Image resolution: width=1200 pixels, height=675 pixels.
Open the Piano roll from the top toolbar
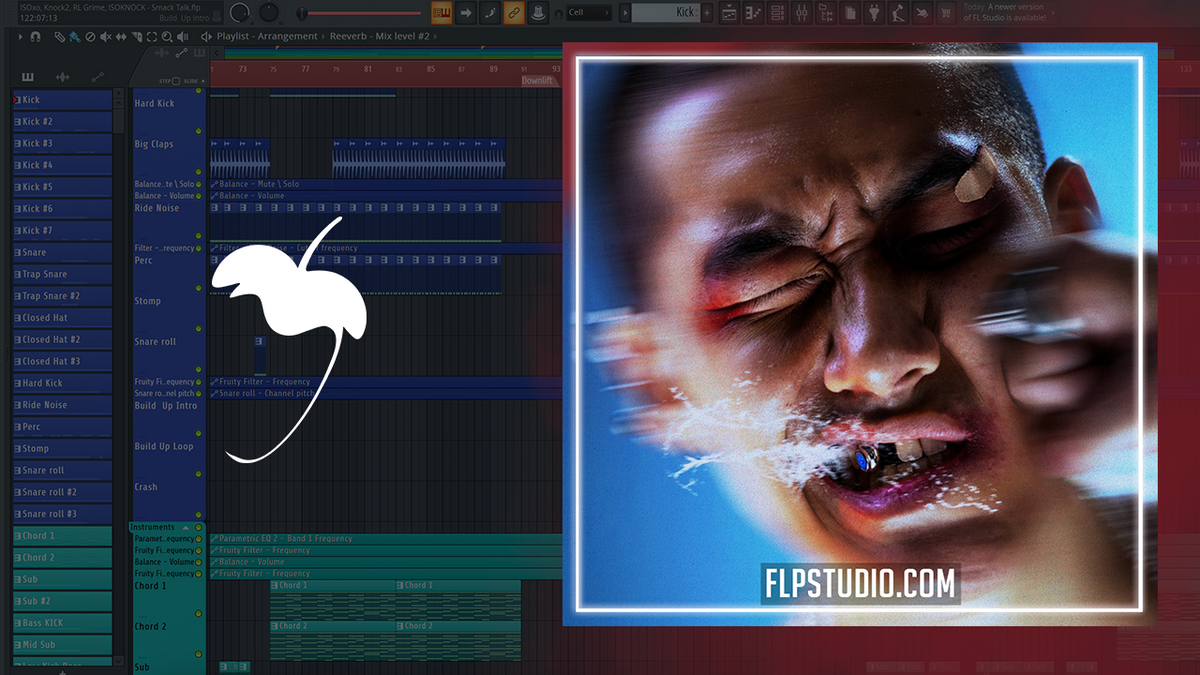(x=754, y=12)
